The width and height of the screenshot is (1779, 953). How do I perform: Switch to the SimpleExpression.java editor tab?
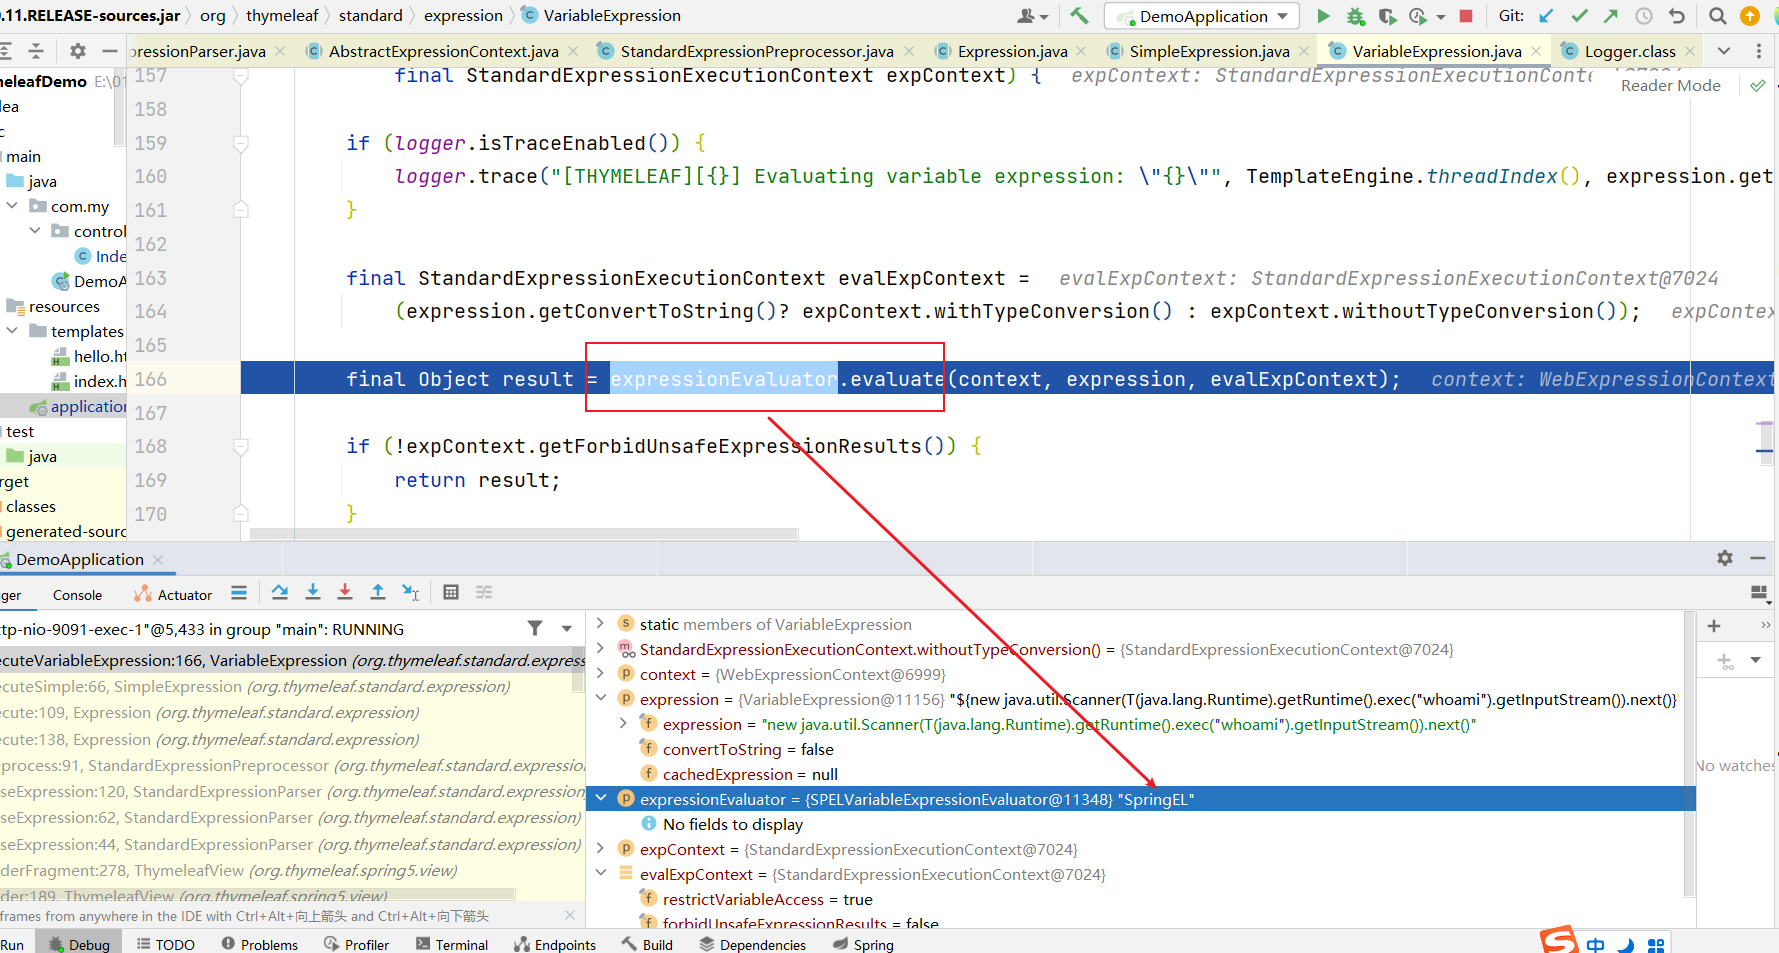[1208, 51]
